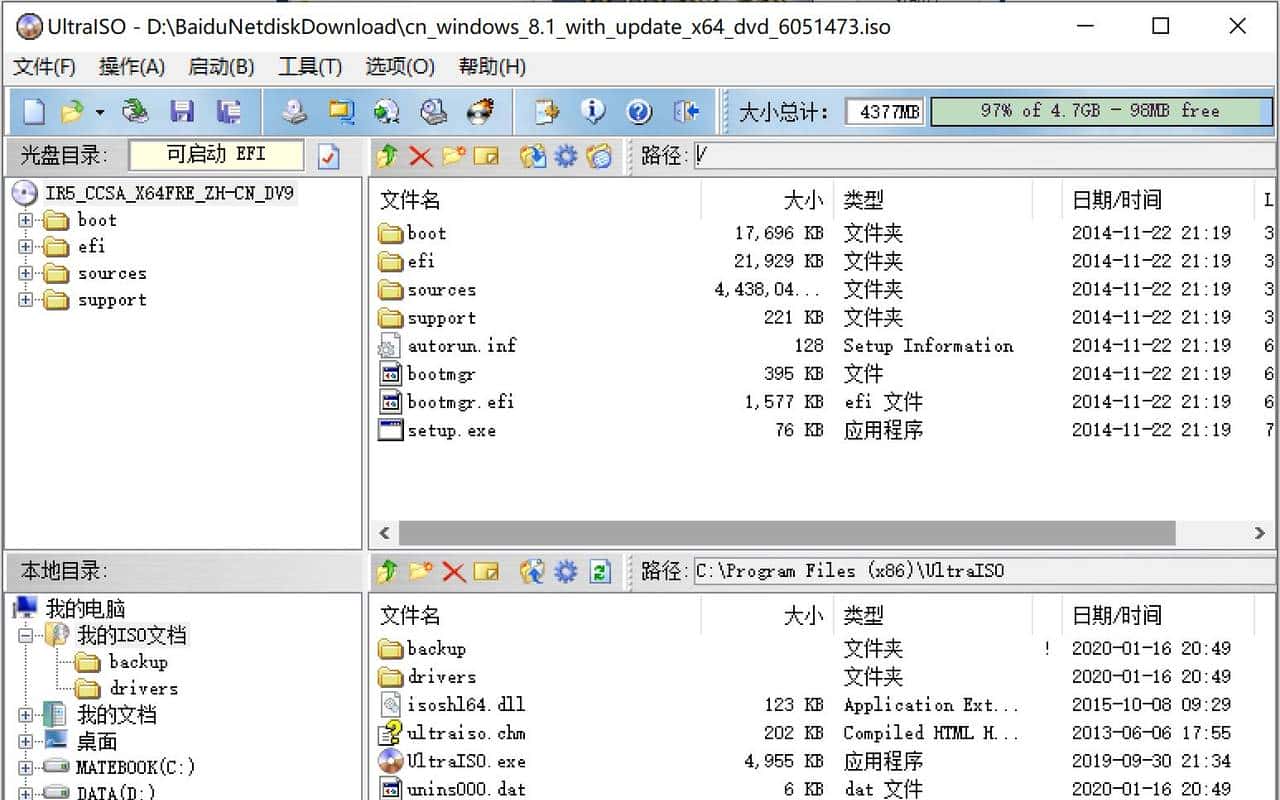1280x800 pixels.
Task: Click the Exit door icon in toolbar
Action: [686, 111]
